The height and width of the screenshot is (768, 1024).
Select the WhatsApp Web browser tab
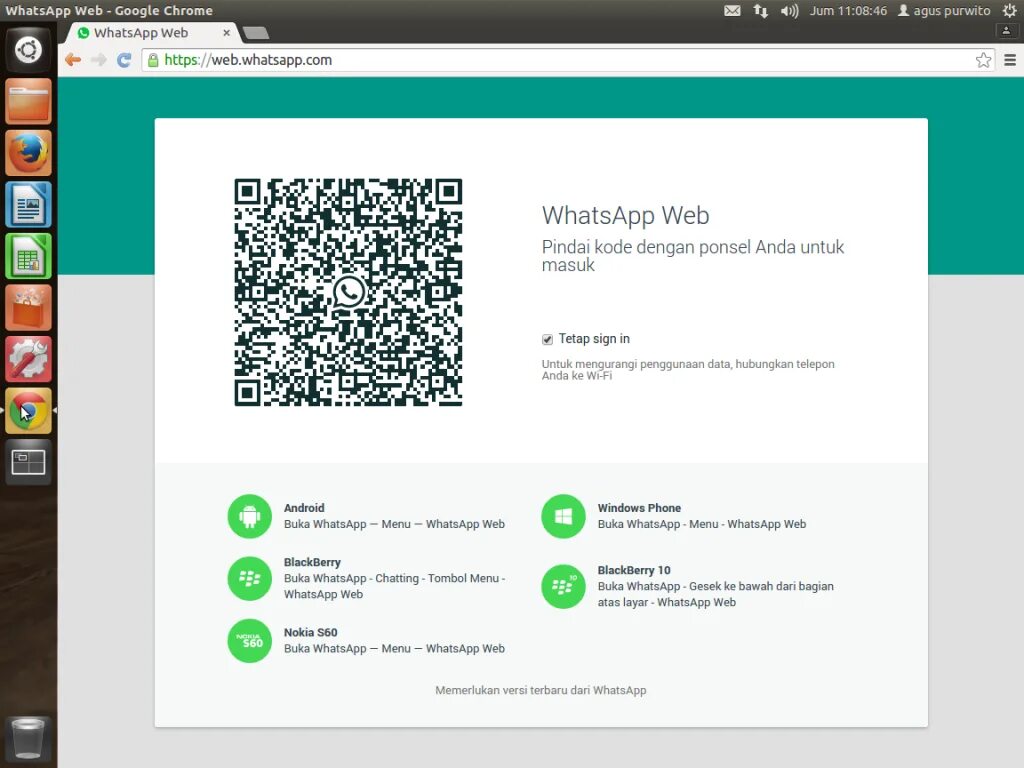click(x=153, y=33)
